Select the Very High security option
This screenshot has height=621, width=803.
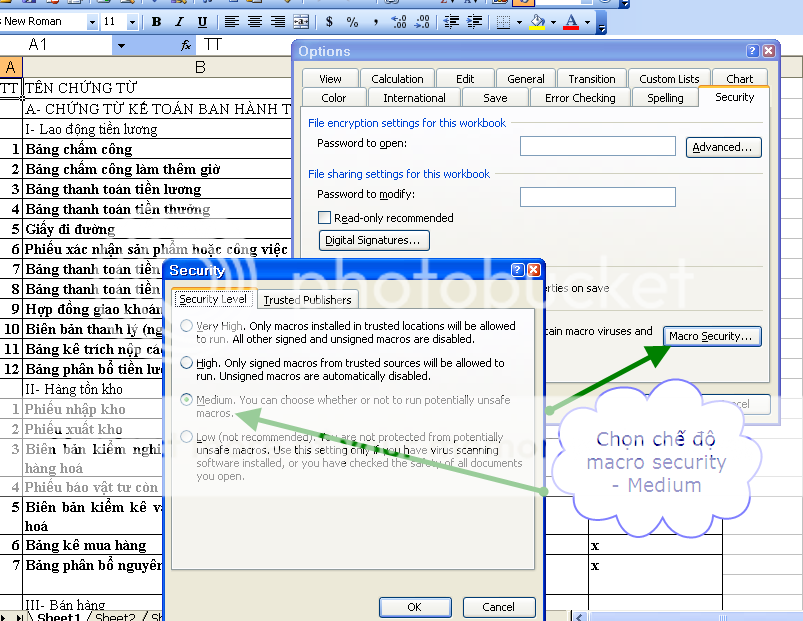pyautogui.click(x=186, y=326)
